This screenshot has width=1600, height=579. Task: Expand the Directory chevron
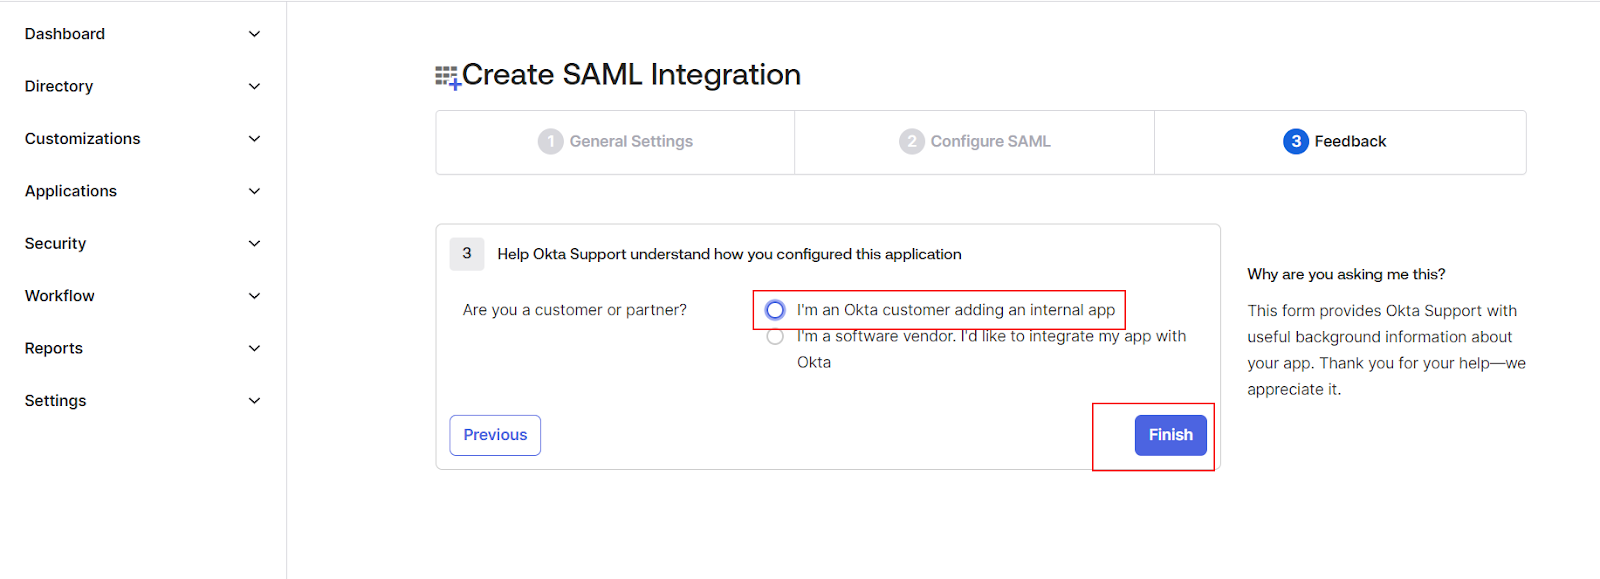point(254,87)
